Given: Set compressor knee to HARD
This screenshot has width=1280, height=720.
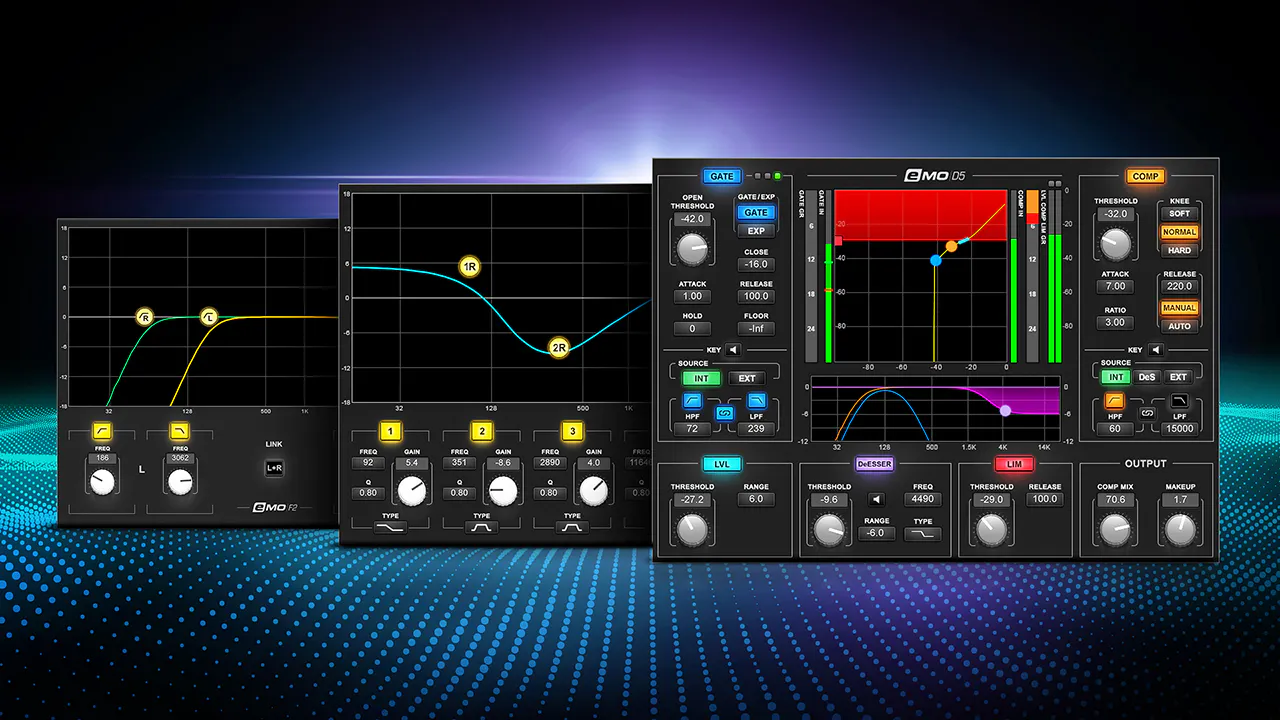Looking at the screenshot, I should click(1180, 250).
